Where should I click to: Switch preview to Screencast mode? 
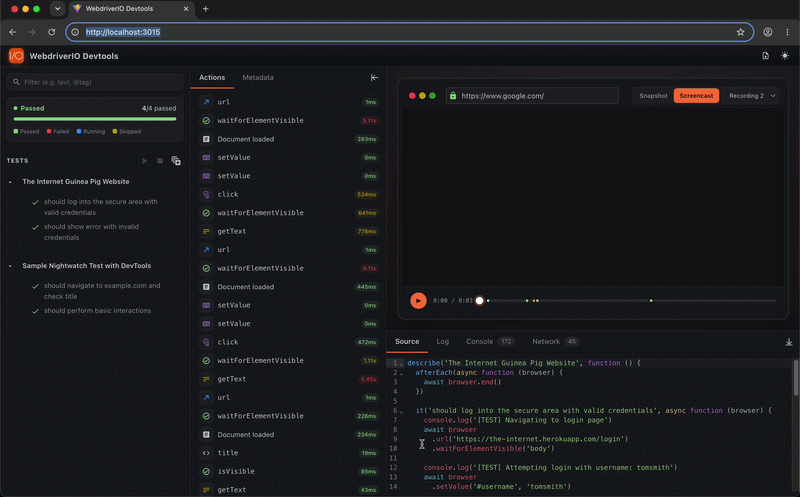pos(696,95)
